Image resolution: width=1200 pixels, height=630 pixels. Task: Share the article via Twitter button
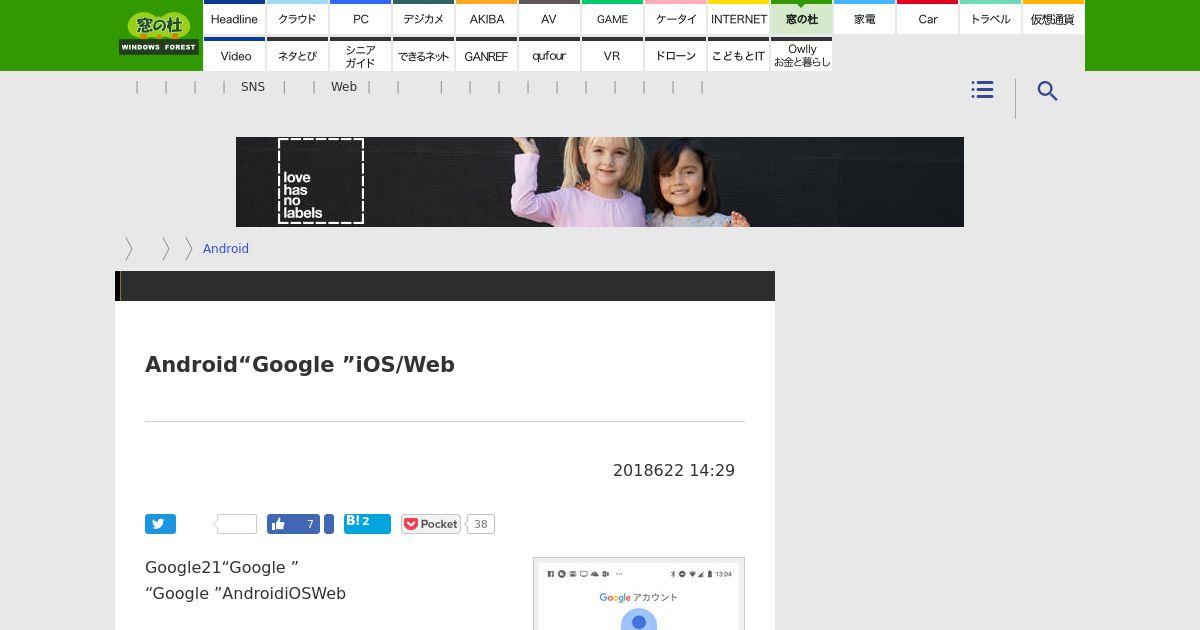click(160, 524)
